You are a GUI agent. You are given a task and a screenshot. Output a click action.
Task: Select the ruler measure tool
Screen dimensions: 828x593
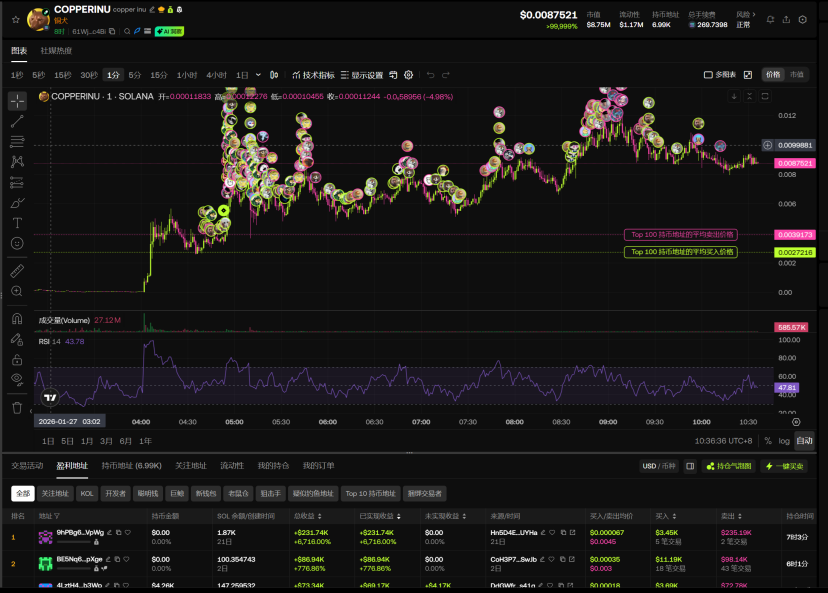click(x=17, y=271)
